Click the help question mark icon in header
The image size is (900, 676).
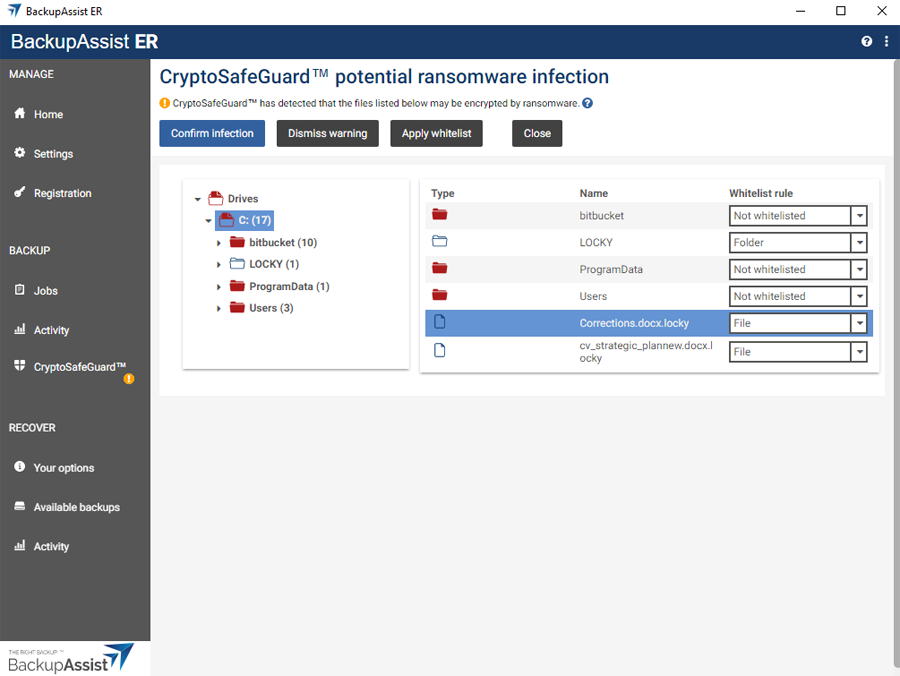[866, 41]
